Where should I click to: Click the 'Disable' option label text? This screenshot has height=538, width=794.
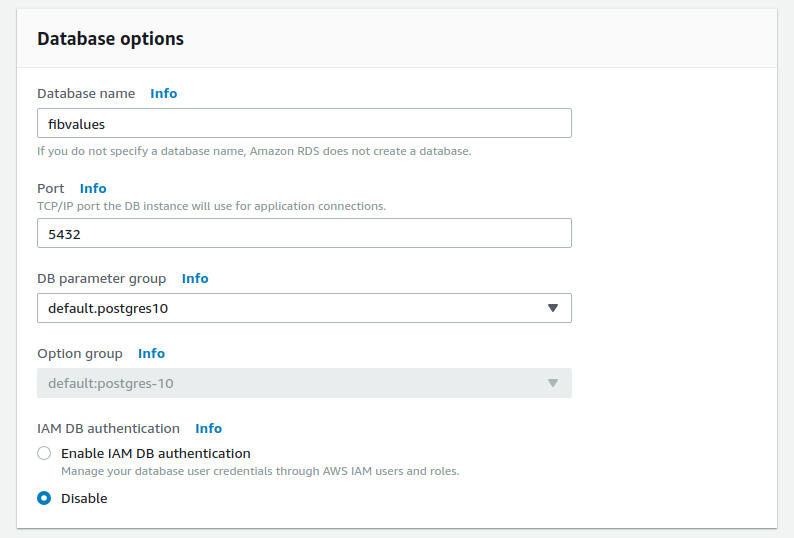(x=84, y=498)
